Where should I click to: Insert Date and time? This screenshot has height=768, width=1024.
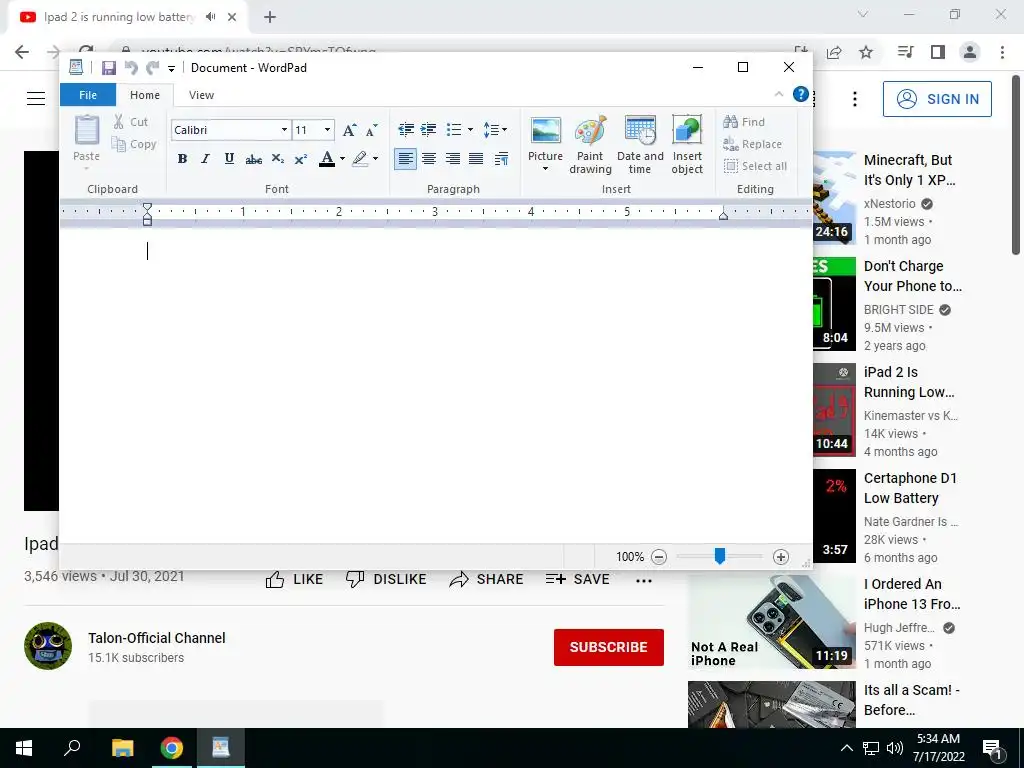coord(640,145)
